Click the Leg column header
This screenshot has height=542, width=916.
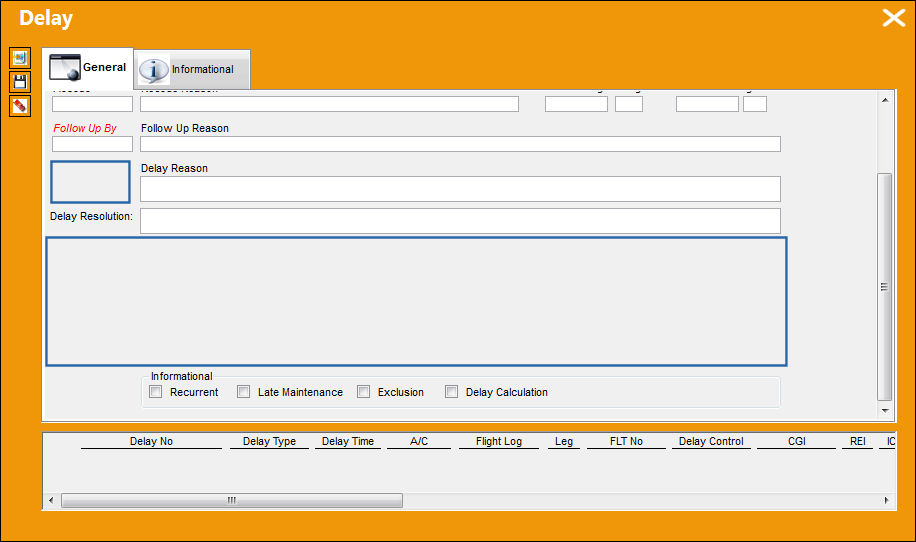564,442
